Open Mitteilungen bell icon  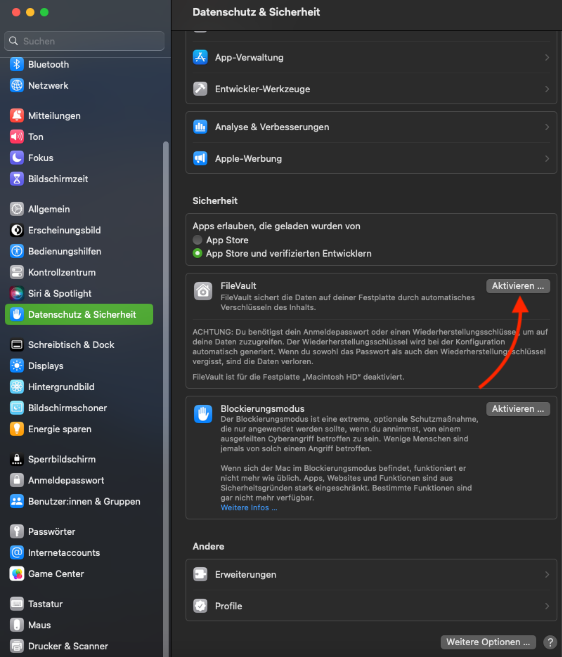(x=17, y=116)
